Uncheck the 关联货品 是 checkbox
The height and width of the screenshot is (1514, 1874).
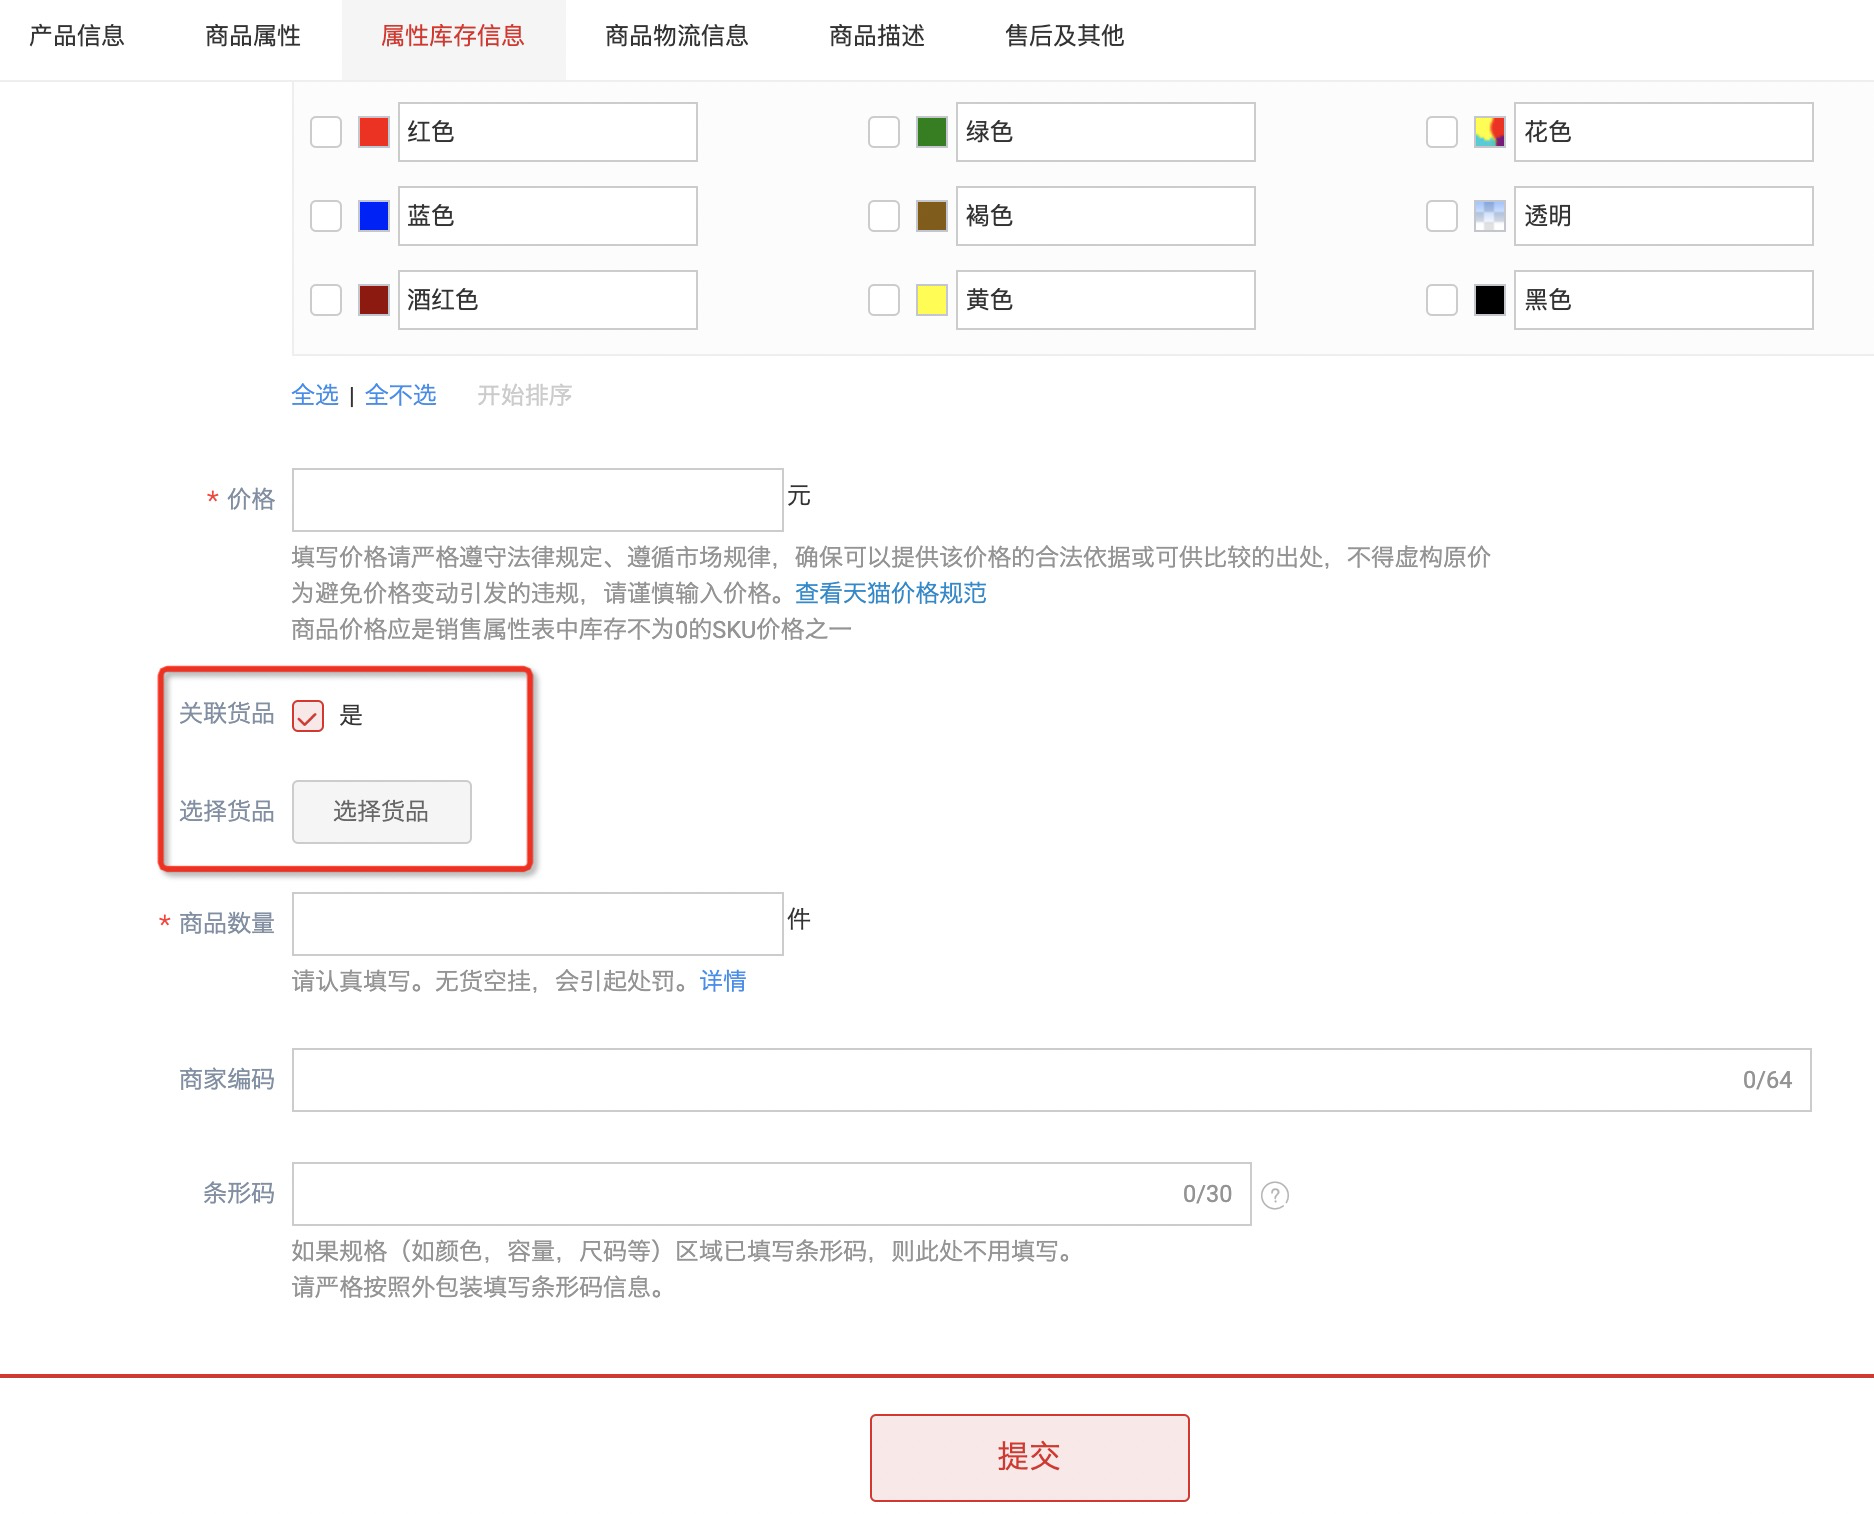coord(308,716)
